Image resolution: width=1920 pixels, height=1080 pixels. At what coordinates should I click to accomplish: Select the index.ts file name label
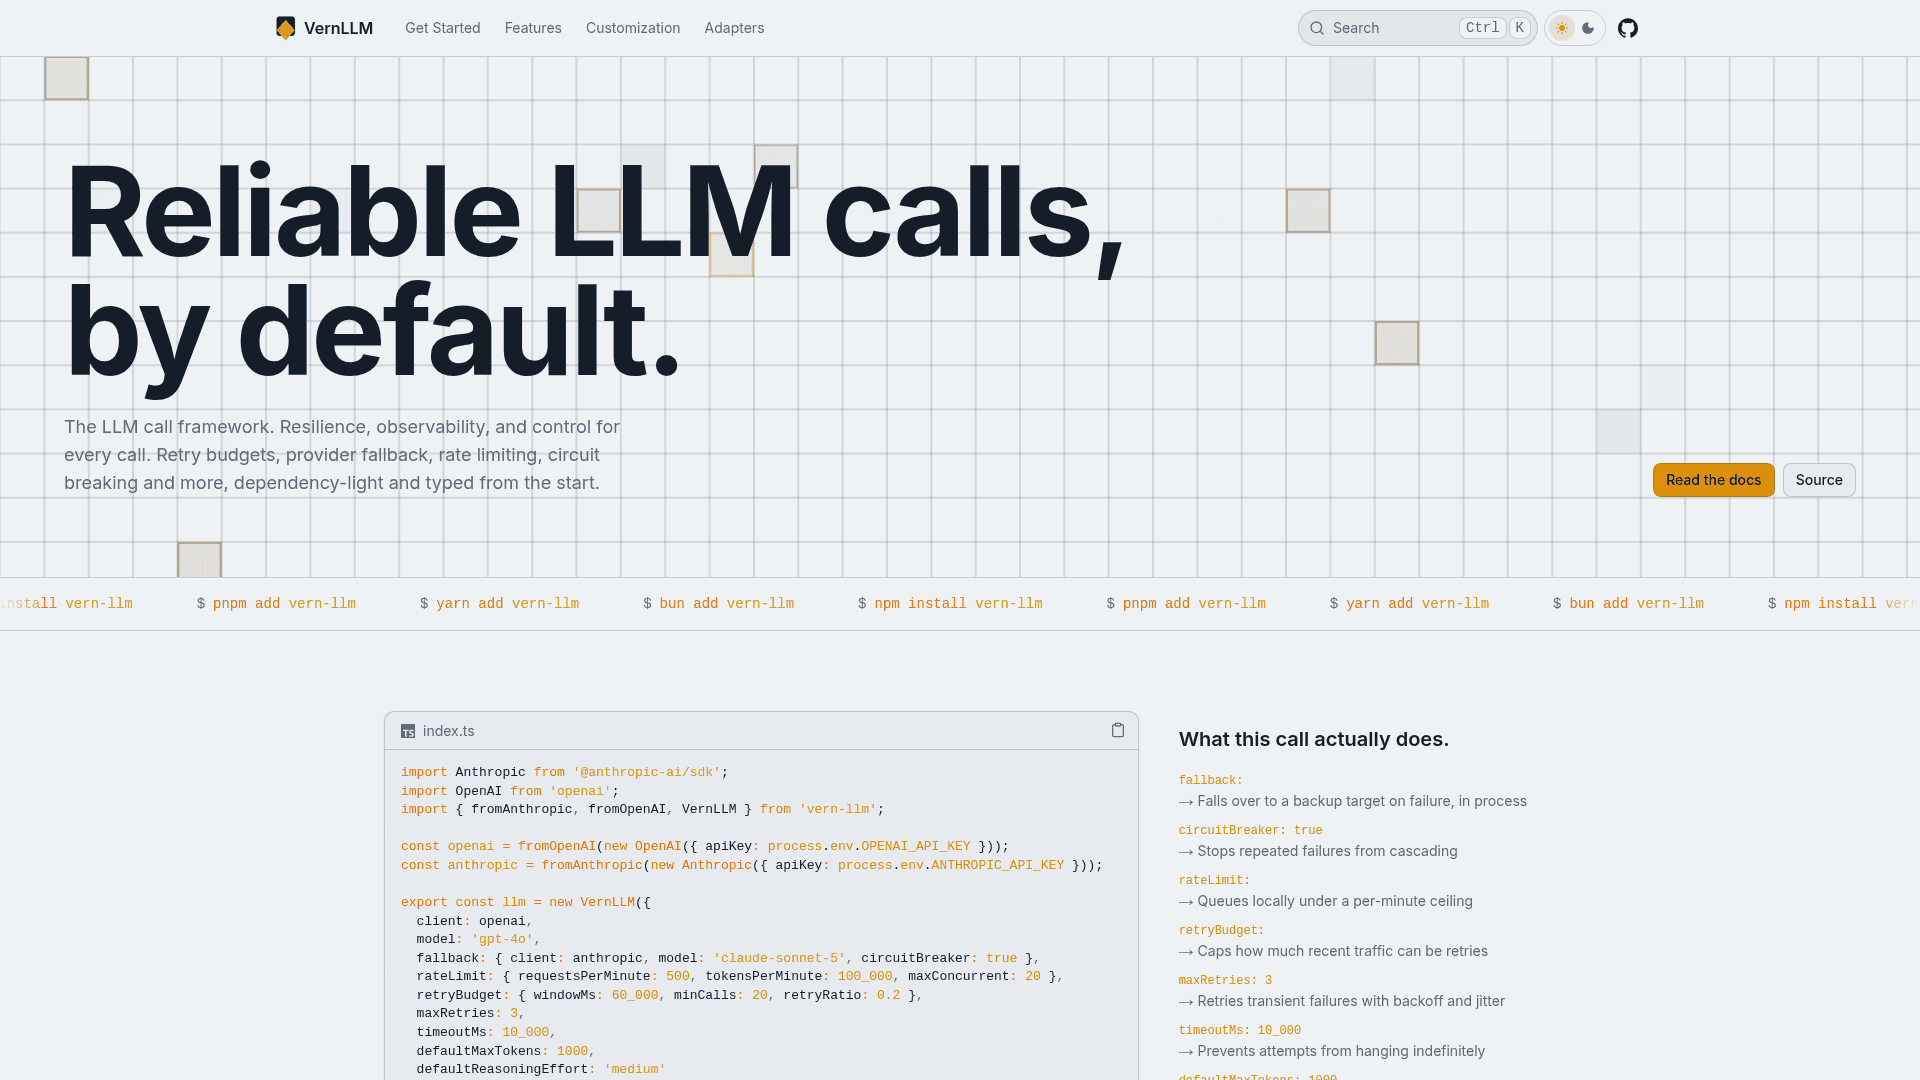pos(449,731)
